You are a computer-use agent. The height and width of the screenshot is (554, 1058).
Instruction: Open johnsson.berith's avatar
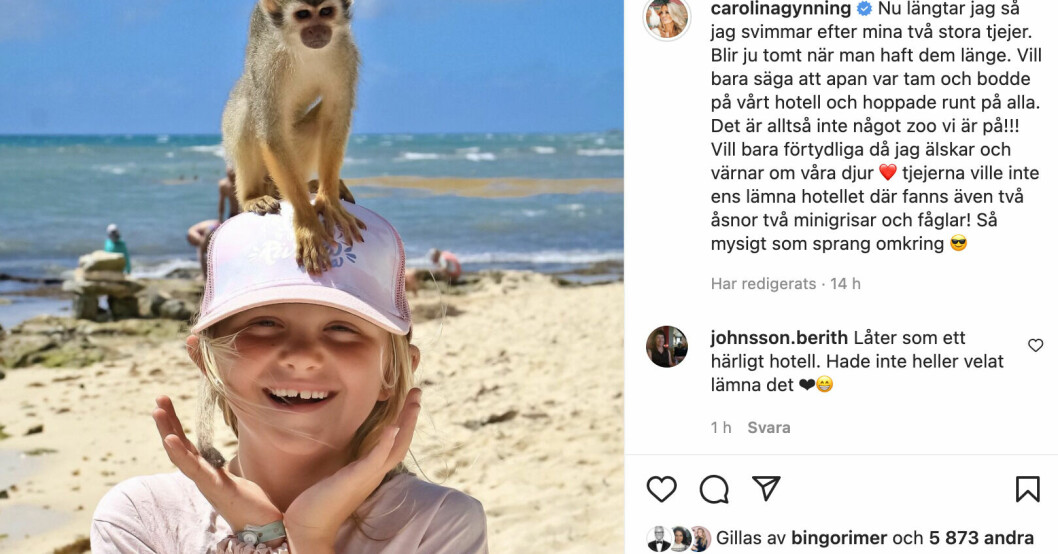pos(667,347)
